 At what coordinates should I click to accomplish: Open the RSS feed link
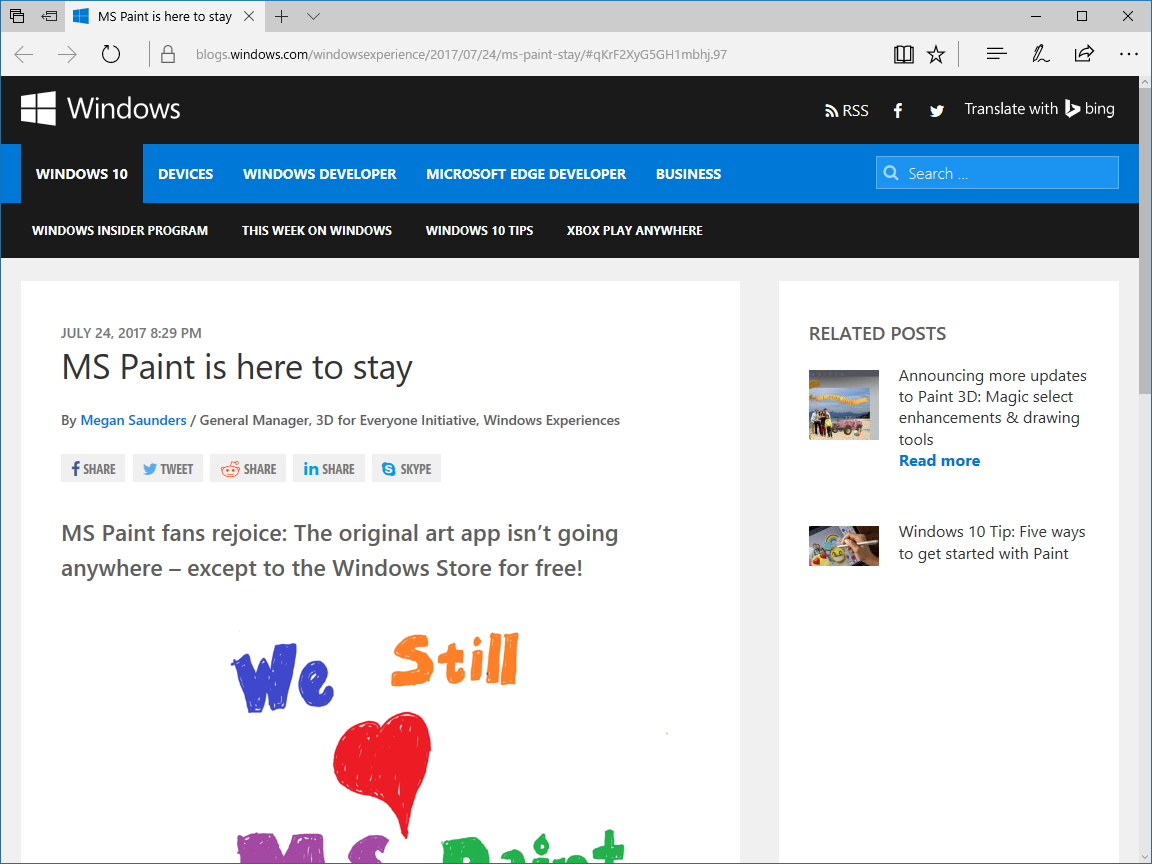[x=846, y=110]
